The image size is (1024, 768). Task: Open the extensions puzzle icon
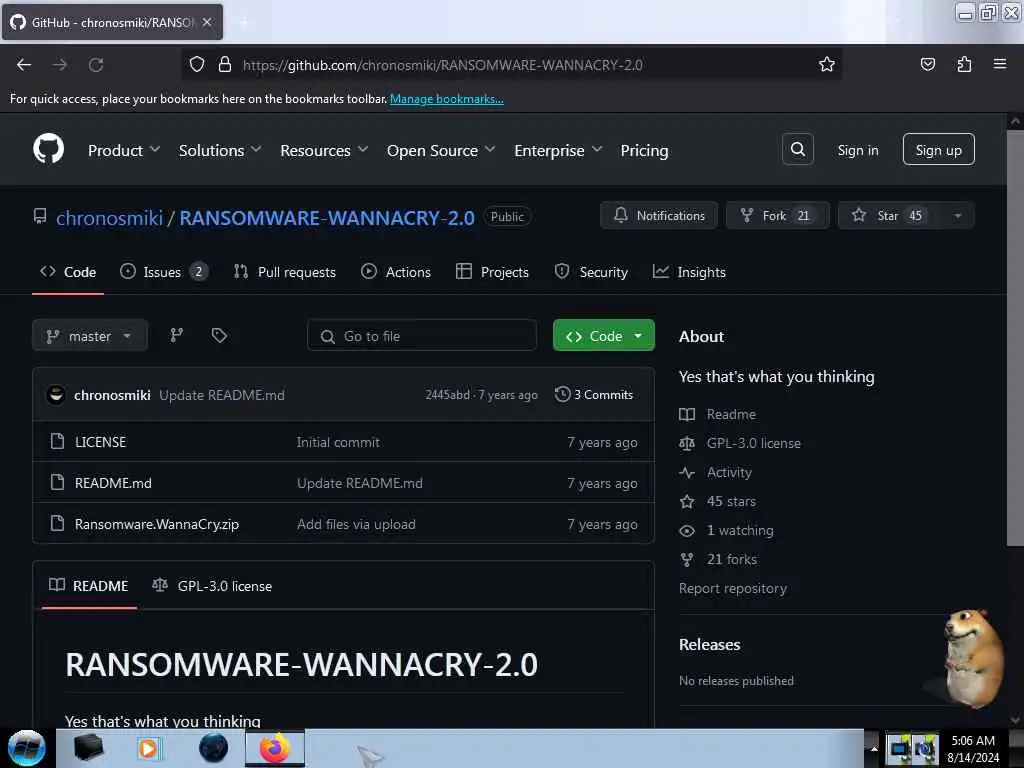tap(964, 64)
